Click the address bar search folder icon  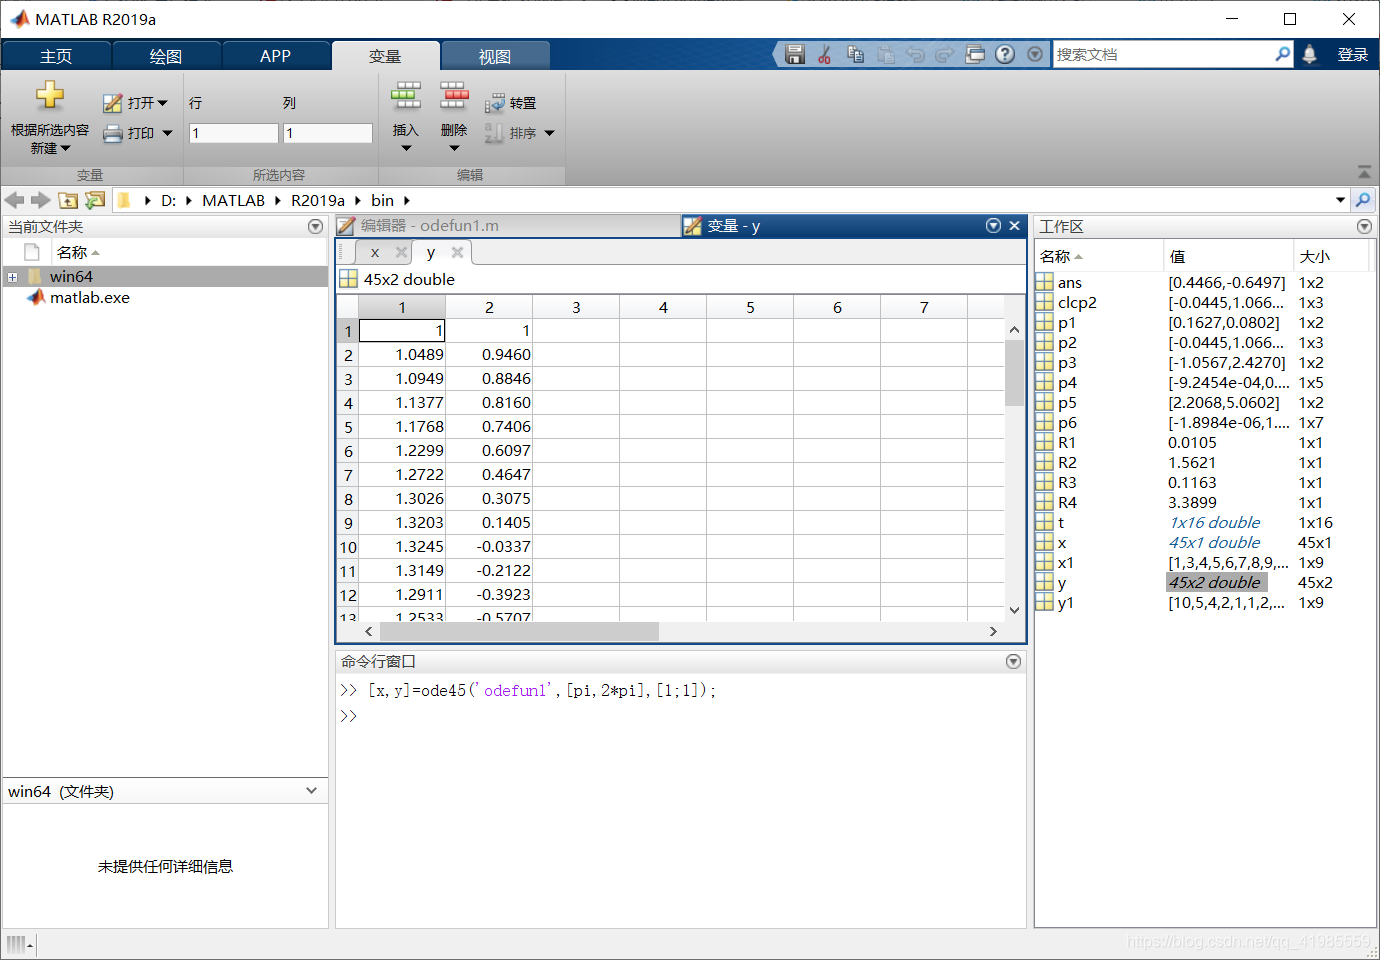coord(1363,200)
